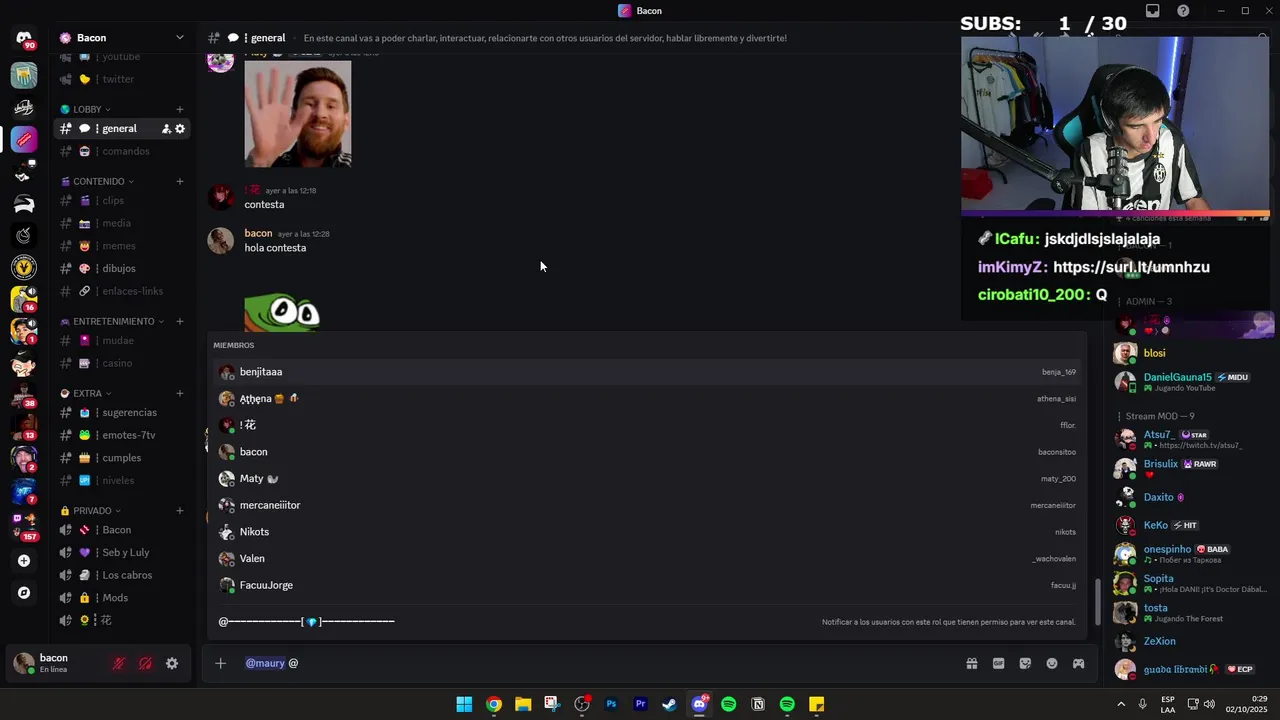Join the Los cabros voice channel
The image size is (1280, 720).
click(122, 575)
